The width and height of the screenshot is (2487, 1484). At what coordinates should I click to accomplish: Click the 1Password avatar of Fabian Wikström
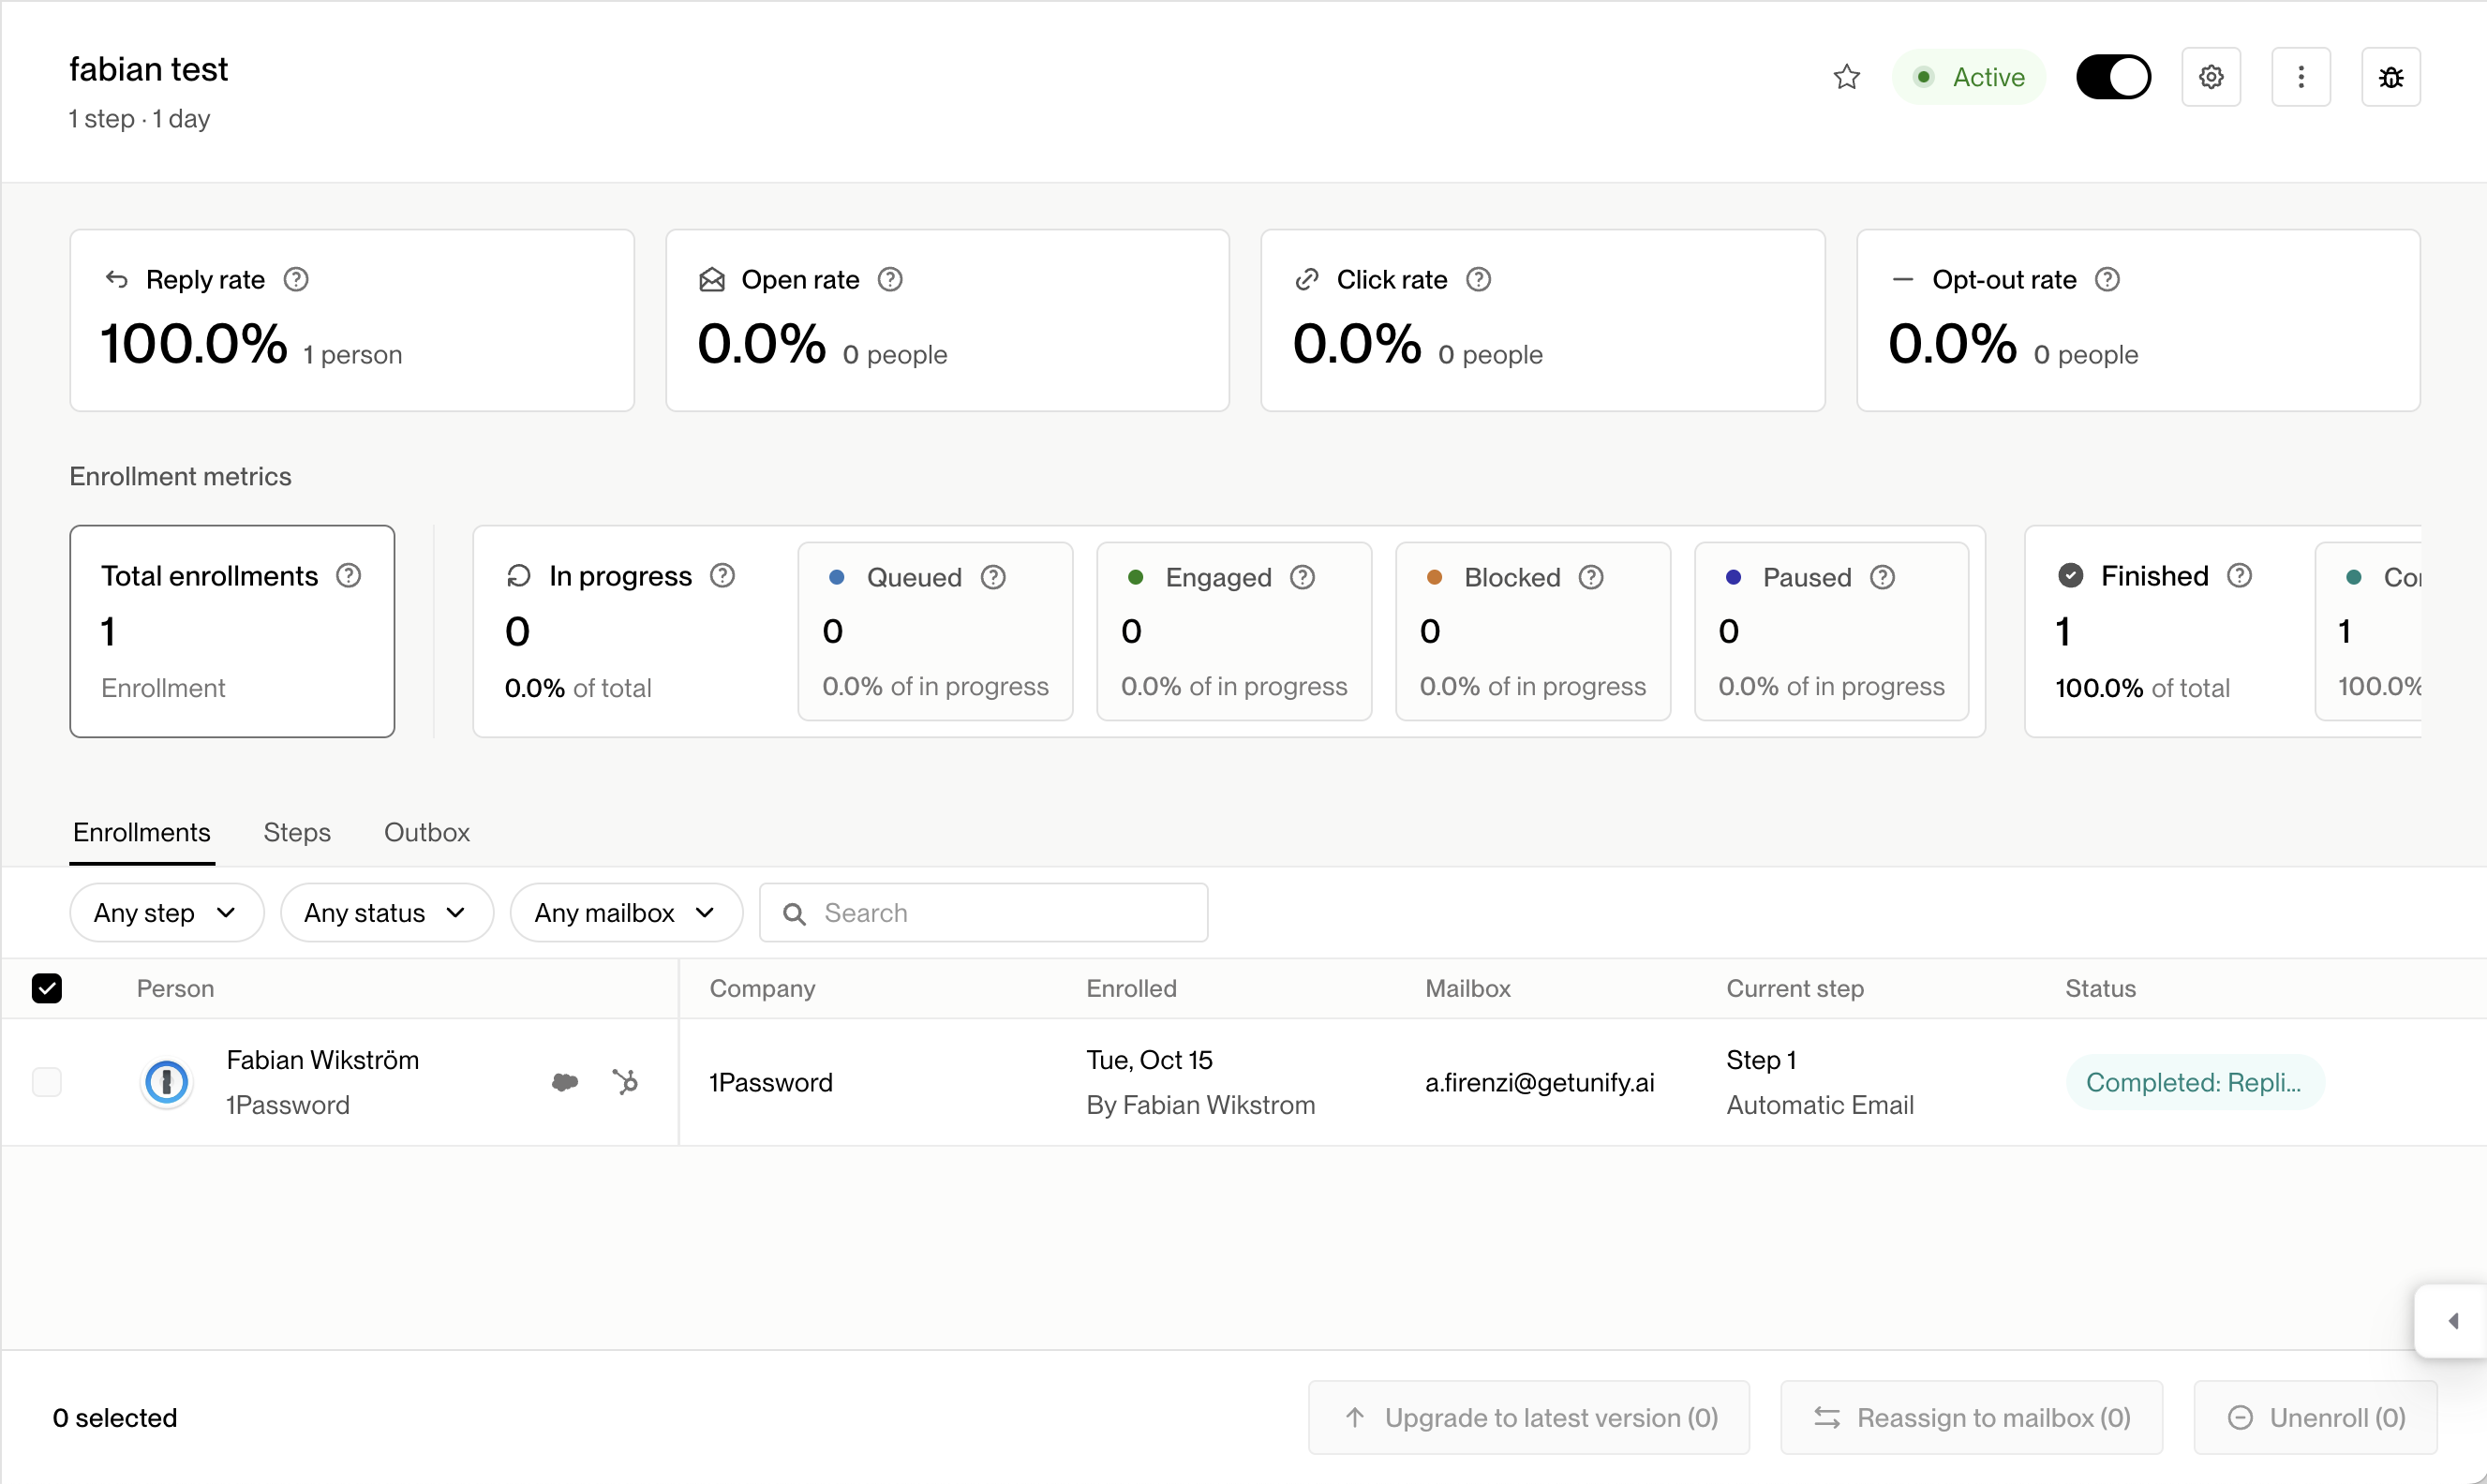coord(167,1082)
